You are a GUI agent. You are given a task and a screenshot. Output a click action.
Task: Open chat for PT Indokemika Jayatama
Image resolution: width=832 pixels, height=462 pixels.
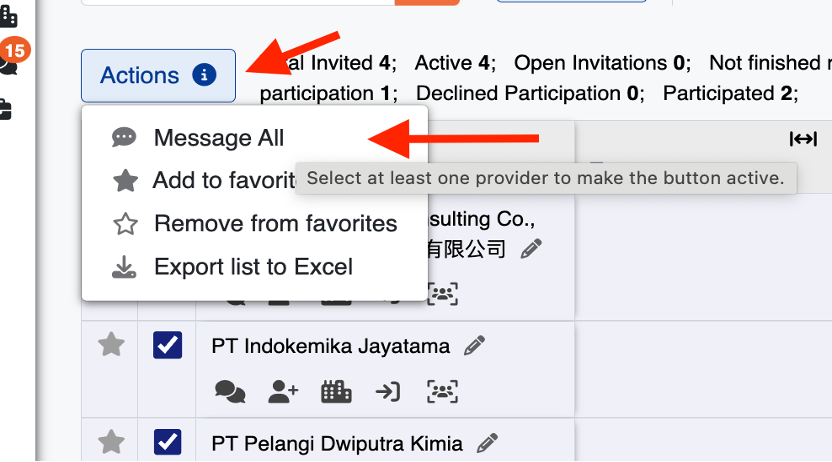pos(230,392)
